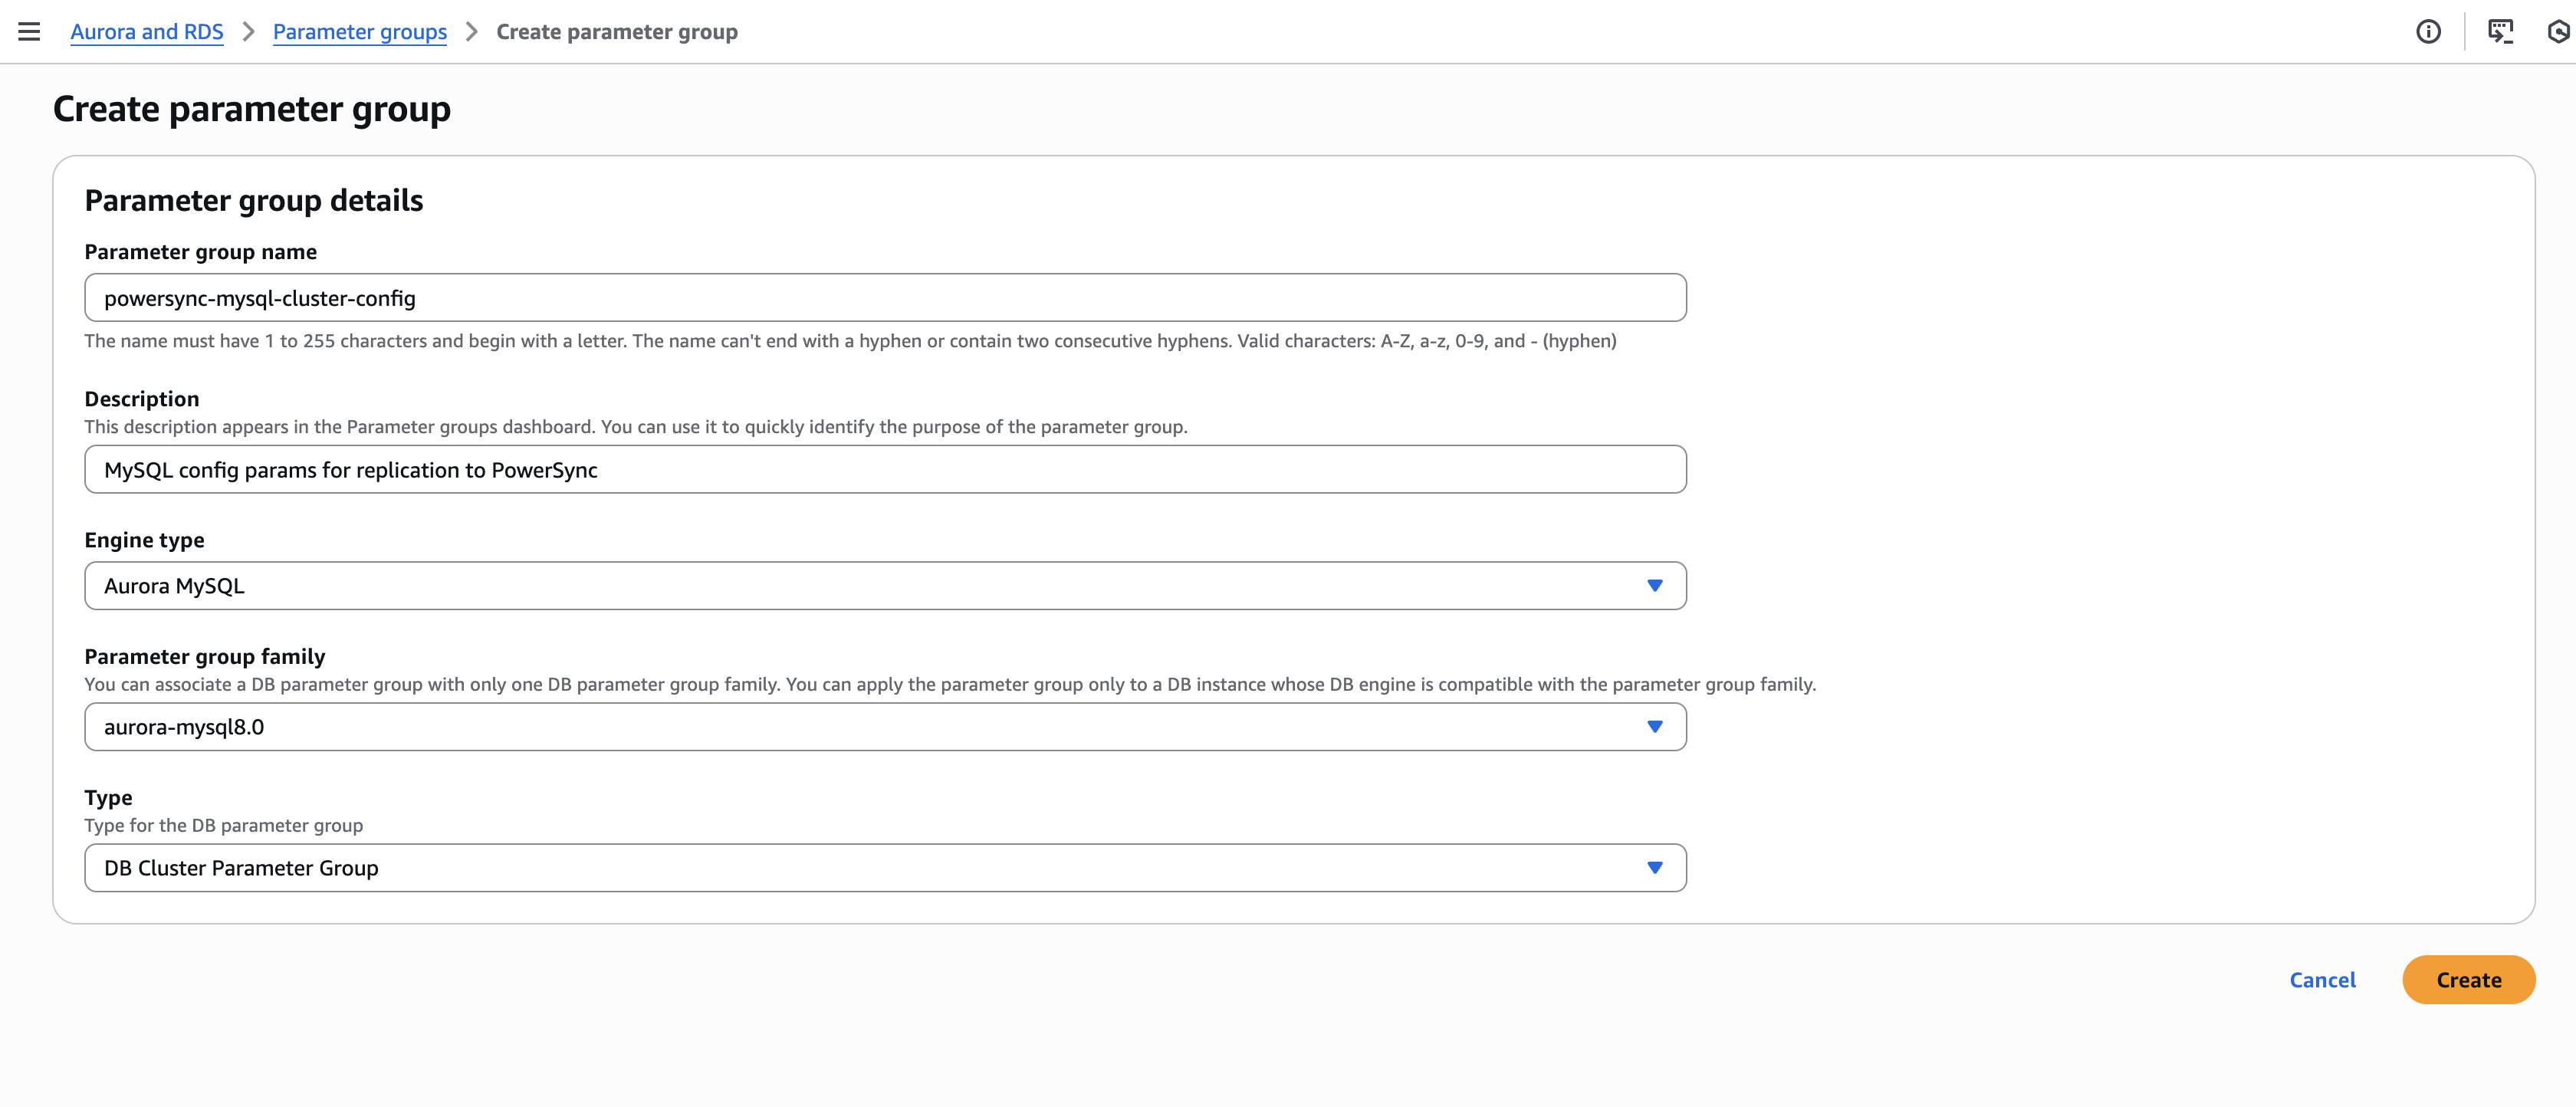2576x1107 pixels.
Task: Click chevron after Parameter groups breadcrumb
Action: point(472,32)
